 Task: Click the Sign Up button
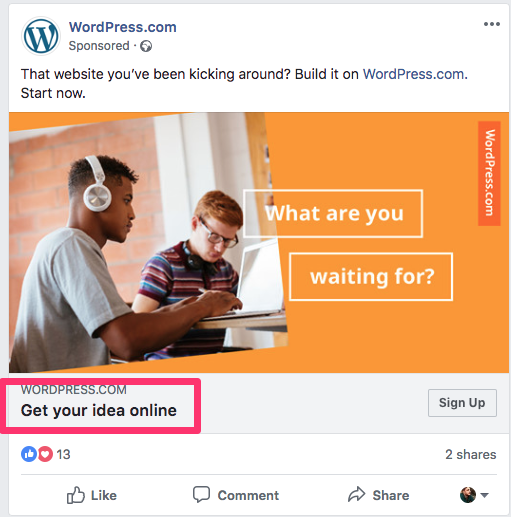(x=462, y=403)
